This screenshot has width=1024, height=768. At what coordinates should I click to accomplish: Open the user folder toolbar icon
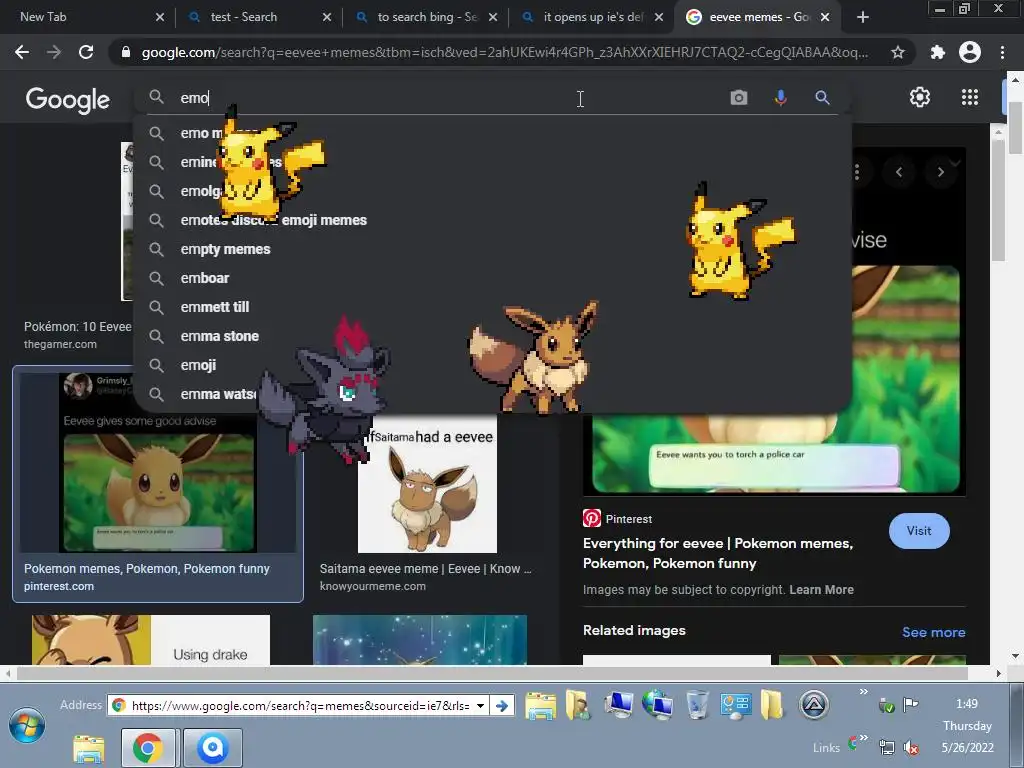579,705
